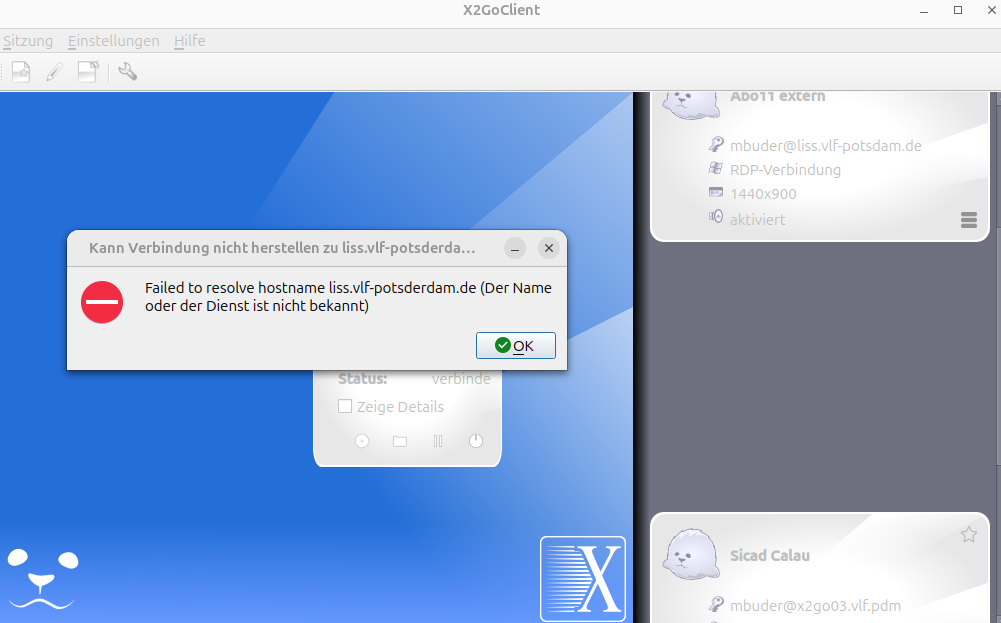Click OK in the error dialog
Image resolution: width=1001 pixels, height=623 pixels.
pos(515,345)
